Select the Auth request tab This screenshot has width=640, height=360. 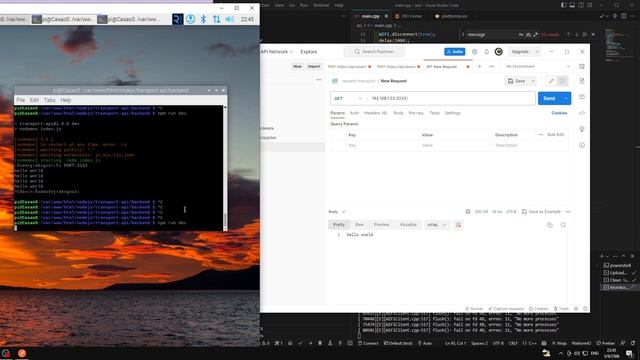(x=354, y=113)
